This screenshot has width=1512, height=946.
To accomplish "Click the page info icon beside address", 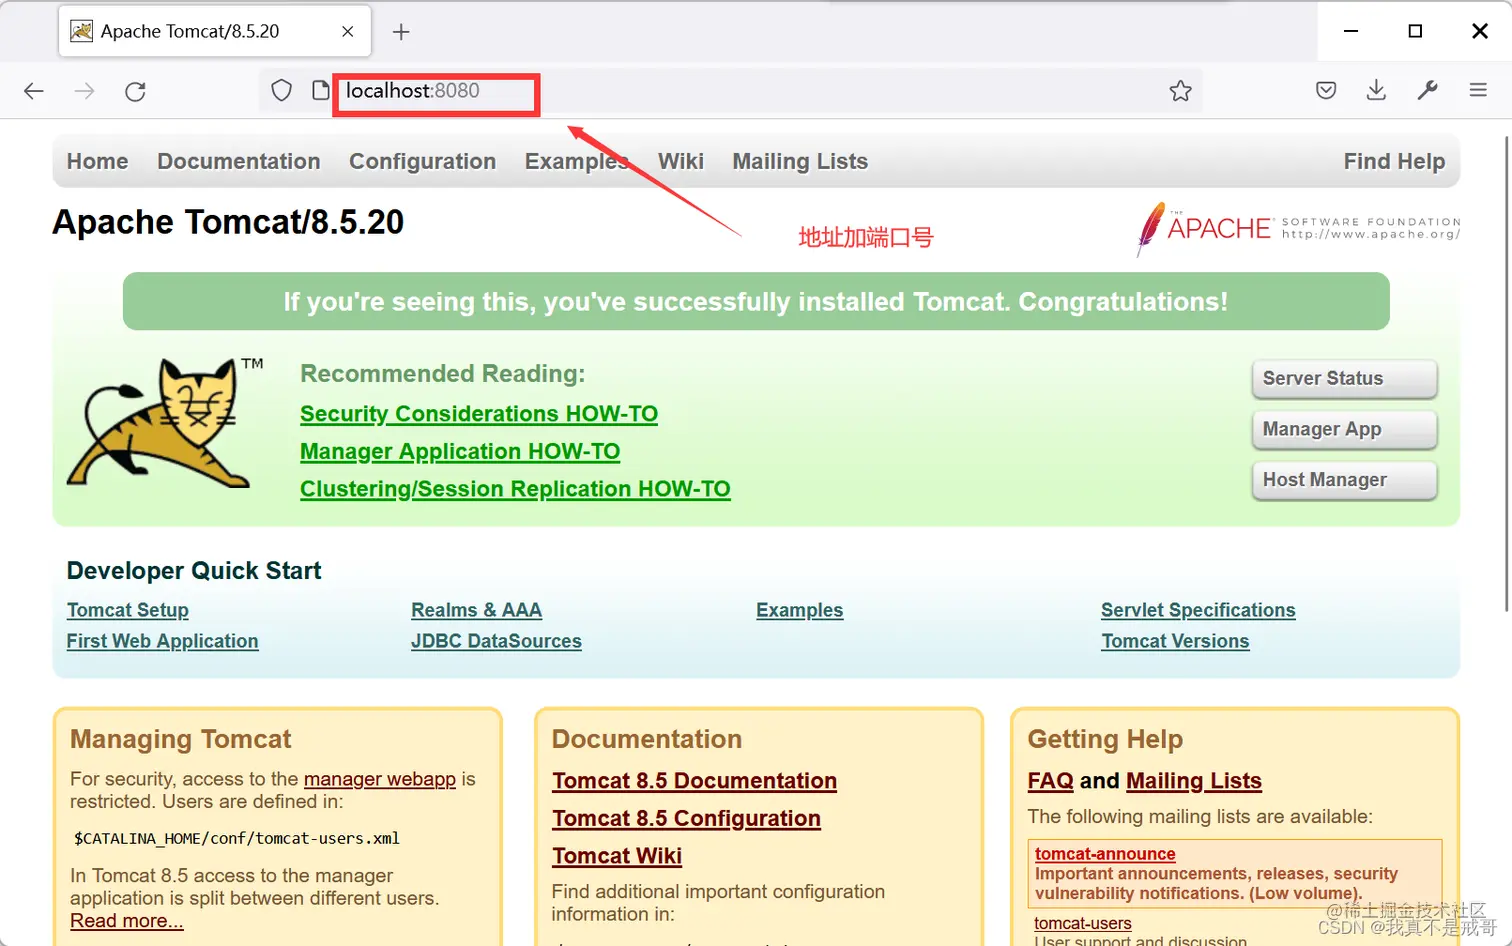I will [320, 91].
